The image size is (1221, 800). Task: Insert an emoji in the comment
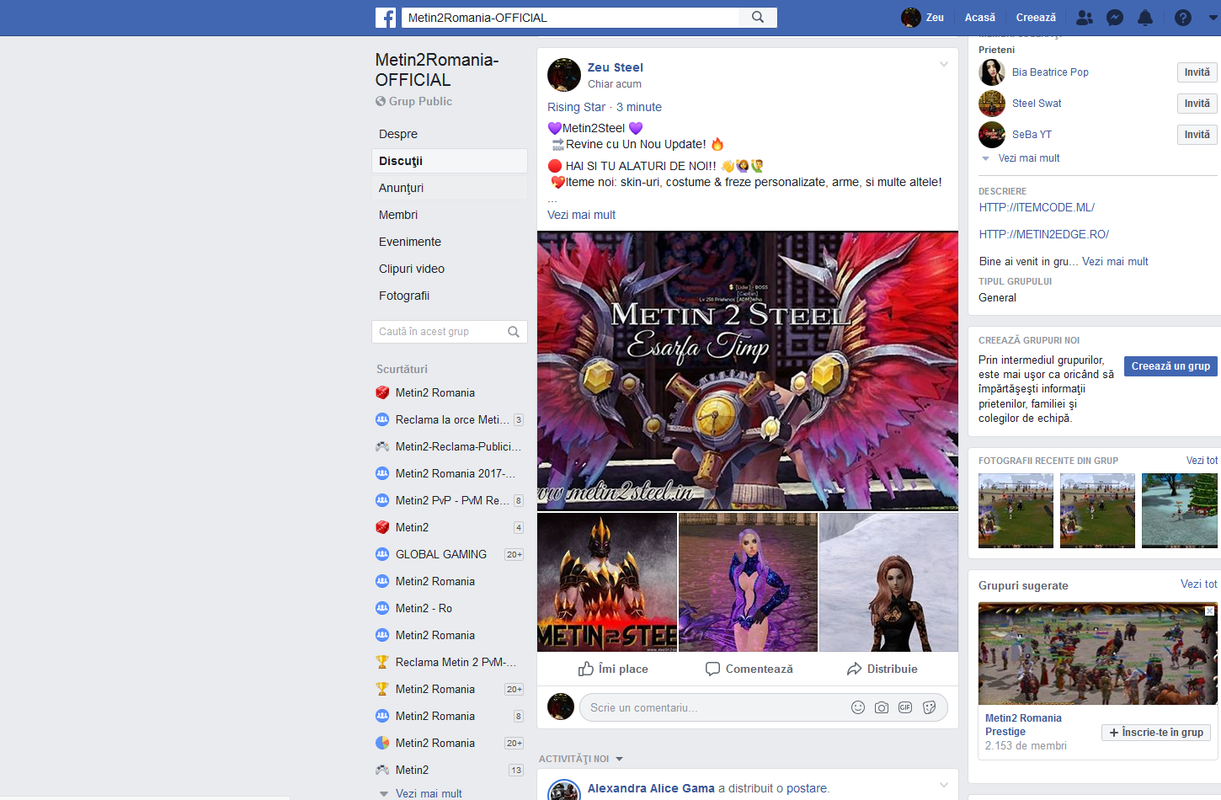[x=858, y=707]
